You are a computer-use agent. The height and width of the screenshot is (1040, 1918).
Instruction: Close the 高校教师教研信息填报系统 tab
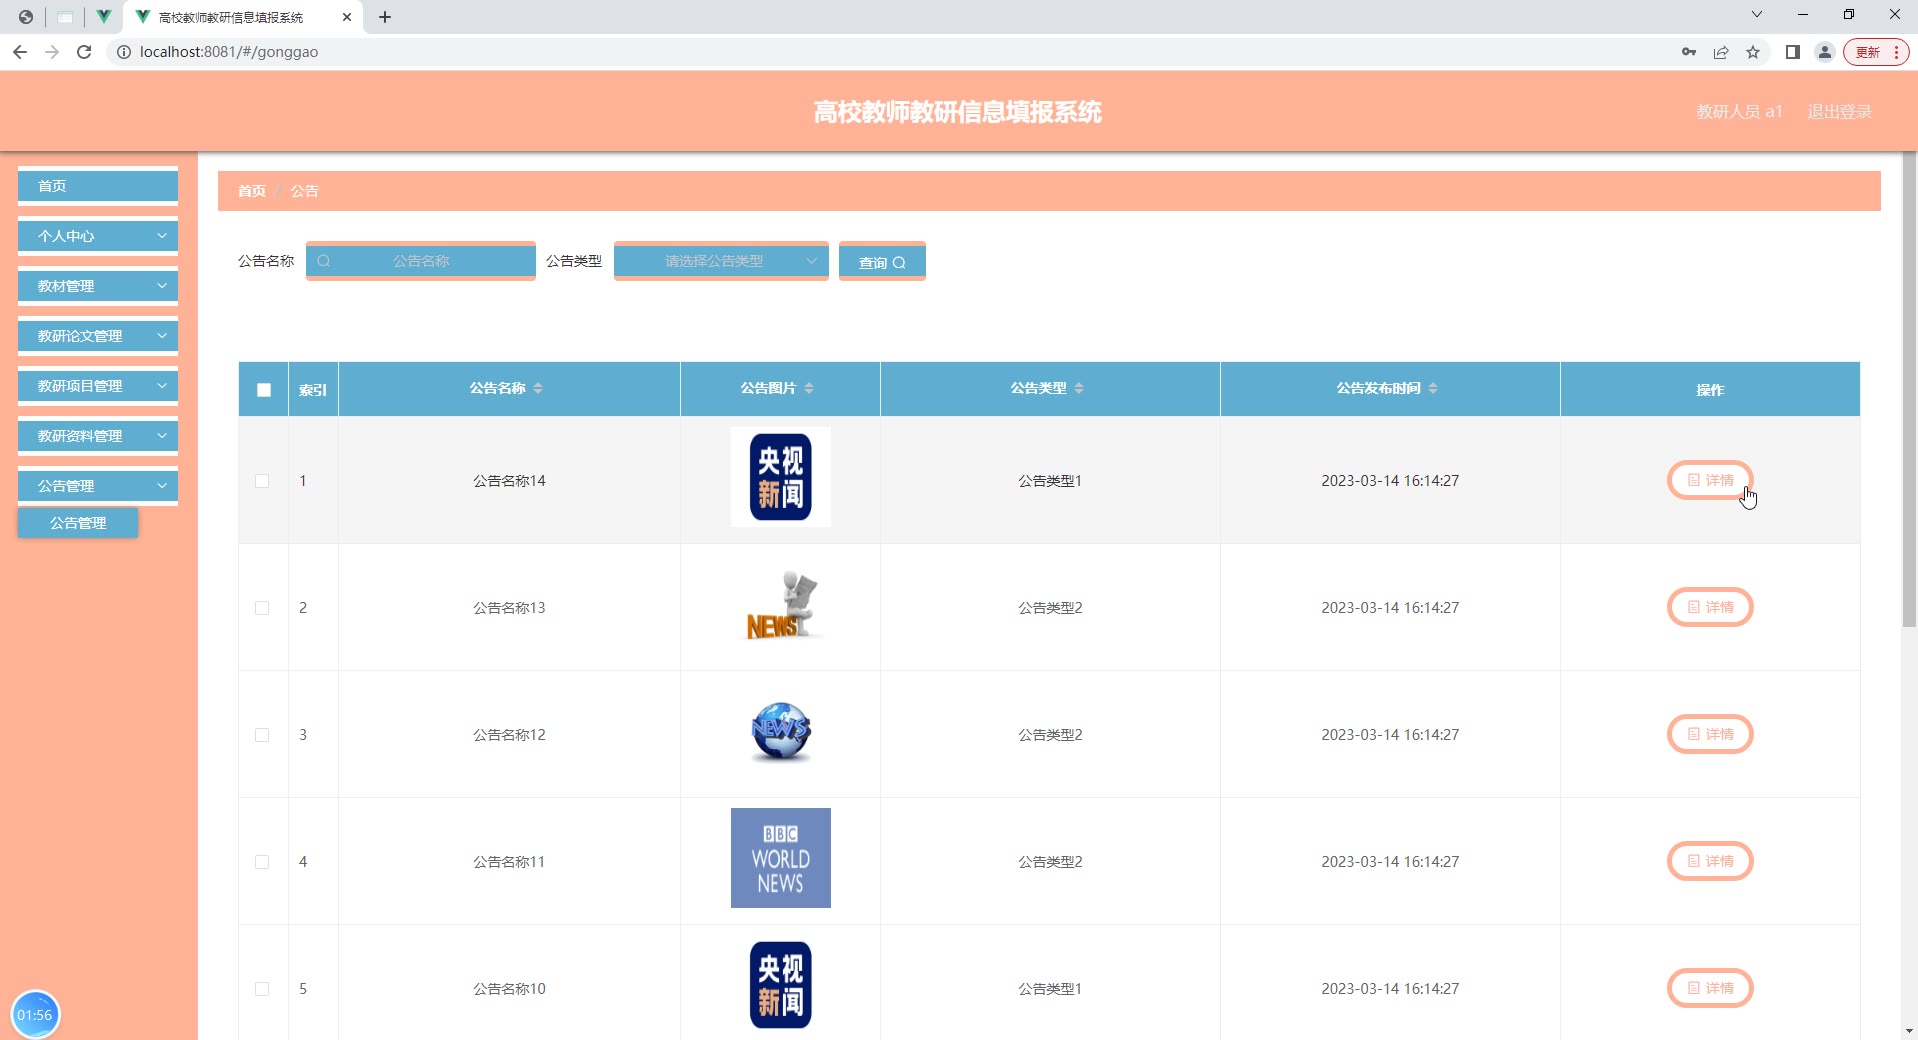click(x=347, y=17)
